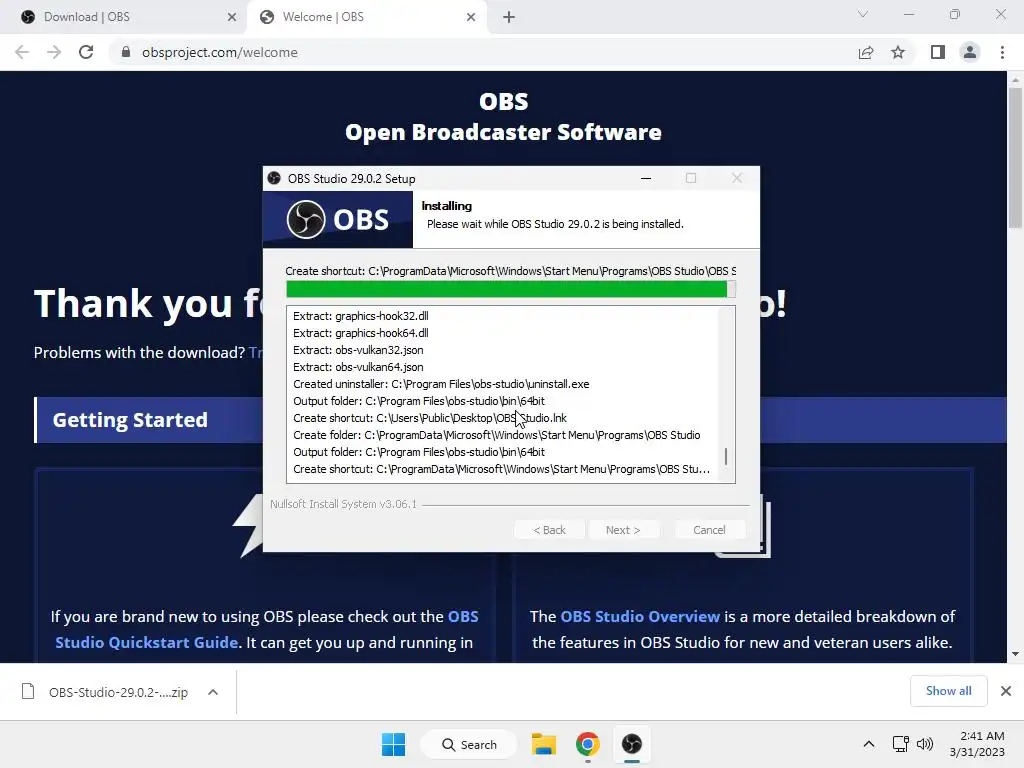Image resolution: width=1024 pixels, height=768 pixels.
Task: Show all downloads
Action: coord(948,691)
